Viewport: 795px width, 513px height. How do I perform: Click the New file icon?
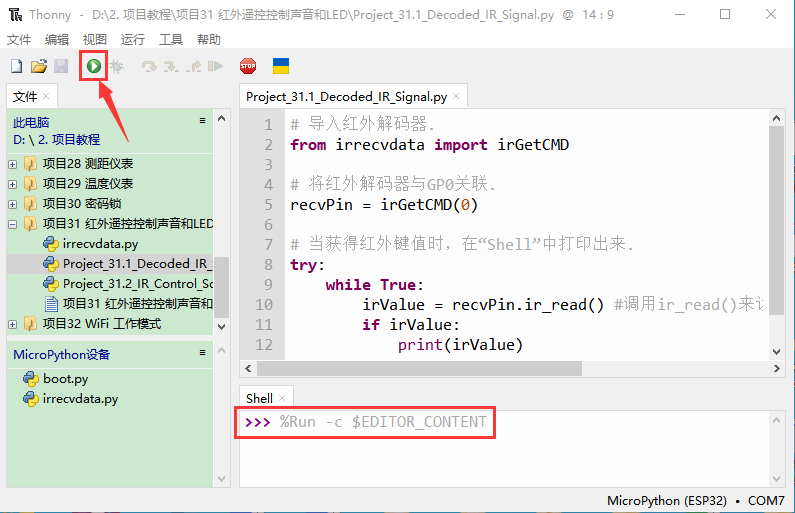pyautogui.click(x=16, y=66)
